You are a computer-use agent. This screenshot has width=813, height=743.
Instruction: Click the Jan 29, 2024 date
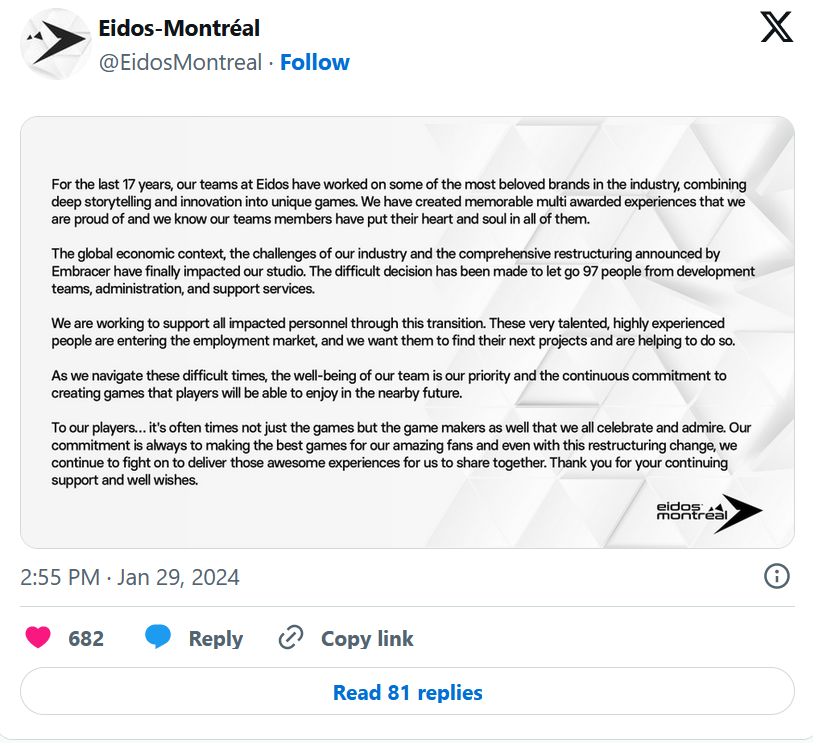coord(178,577)
